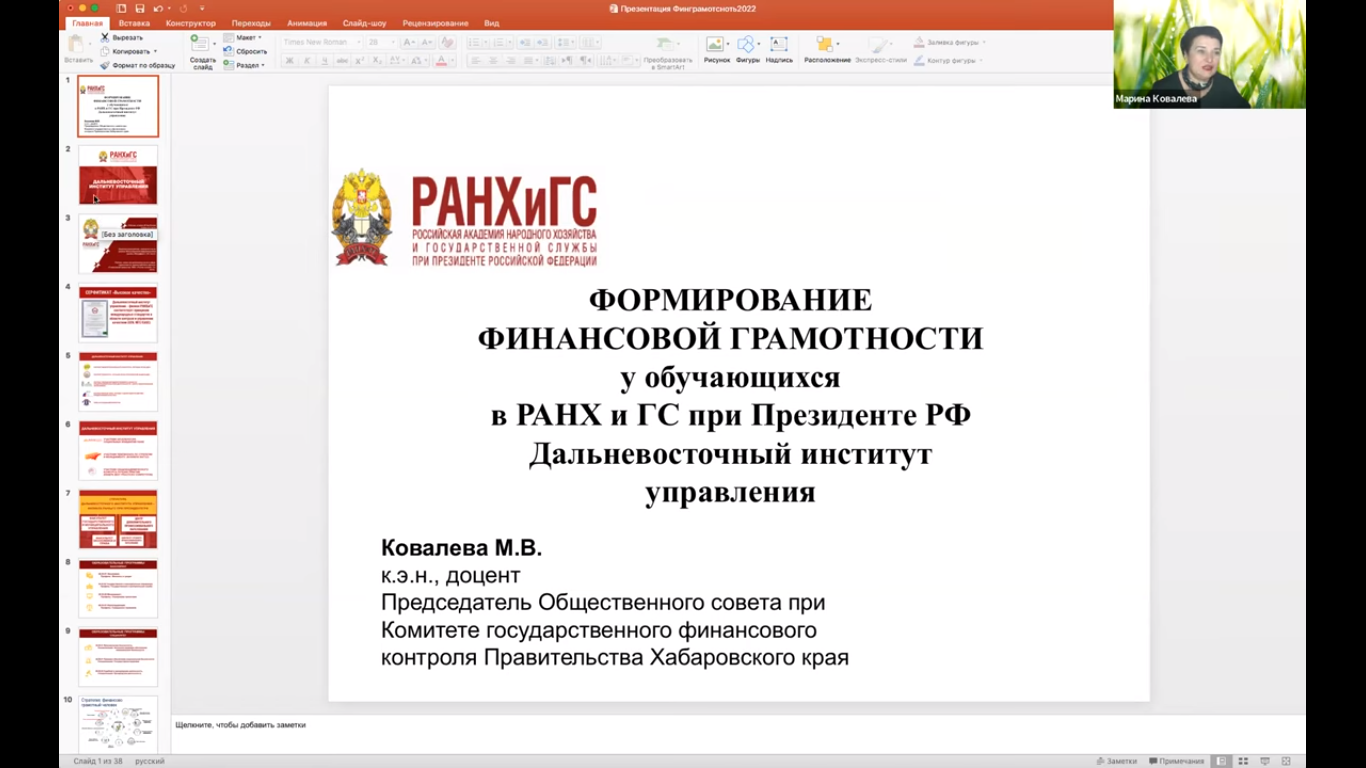Click Формат по образцу format painter
The image size is (1366, 768).
tap(138, 65)
